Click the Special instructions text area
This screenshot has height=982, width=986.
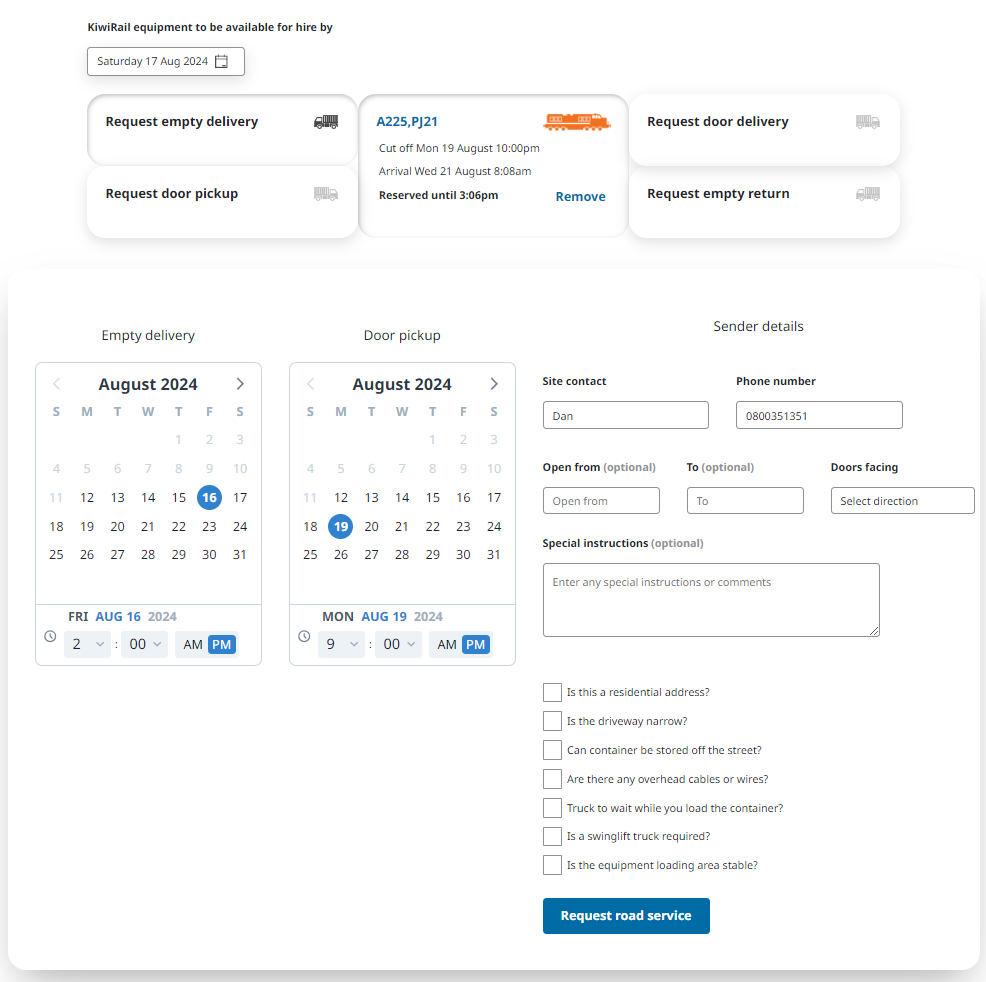click(711, 600)
